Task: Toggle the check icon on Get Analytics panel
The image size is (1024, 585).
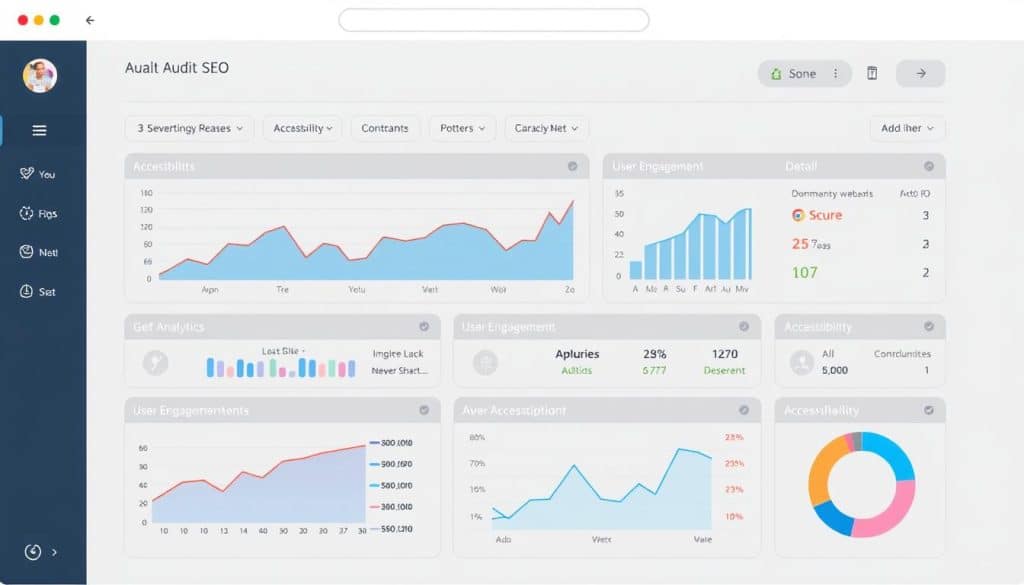Action: [x=424, y=326]
